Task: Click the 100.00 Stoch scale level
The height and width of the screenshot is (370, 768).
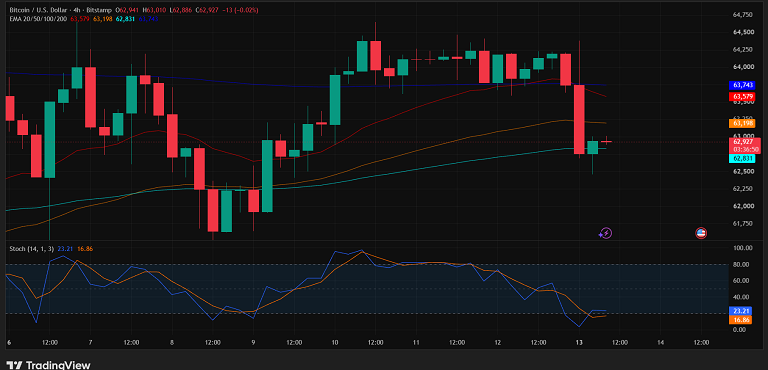Action: click(x=742, y=248)
